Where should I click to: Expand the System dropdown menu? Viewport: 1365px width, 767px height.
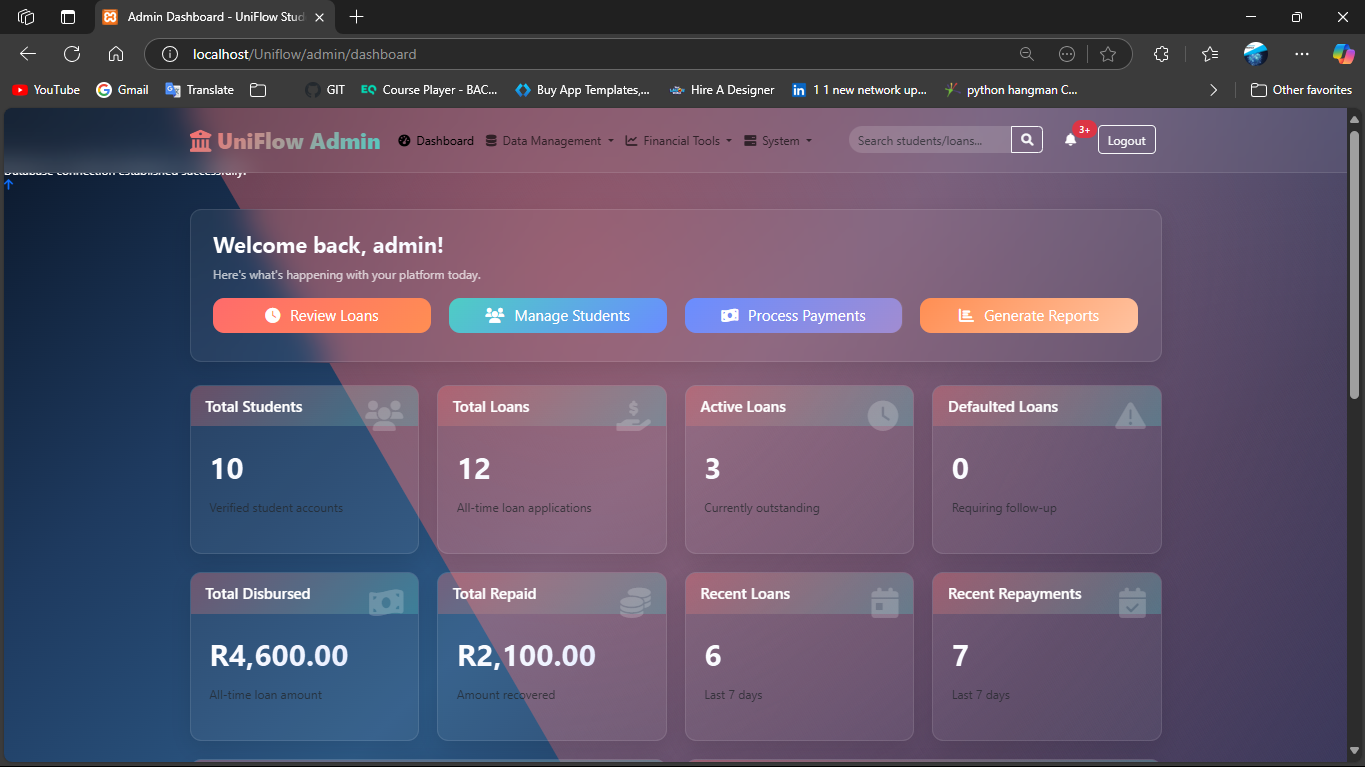pos(778,141)
